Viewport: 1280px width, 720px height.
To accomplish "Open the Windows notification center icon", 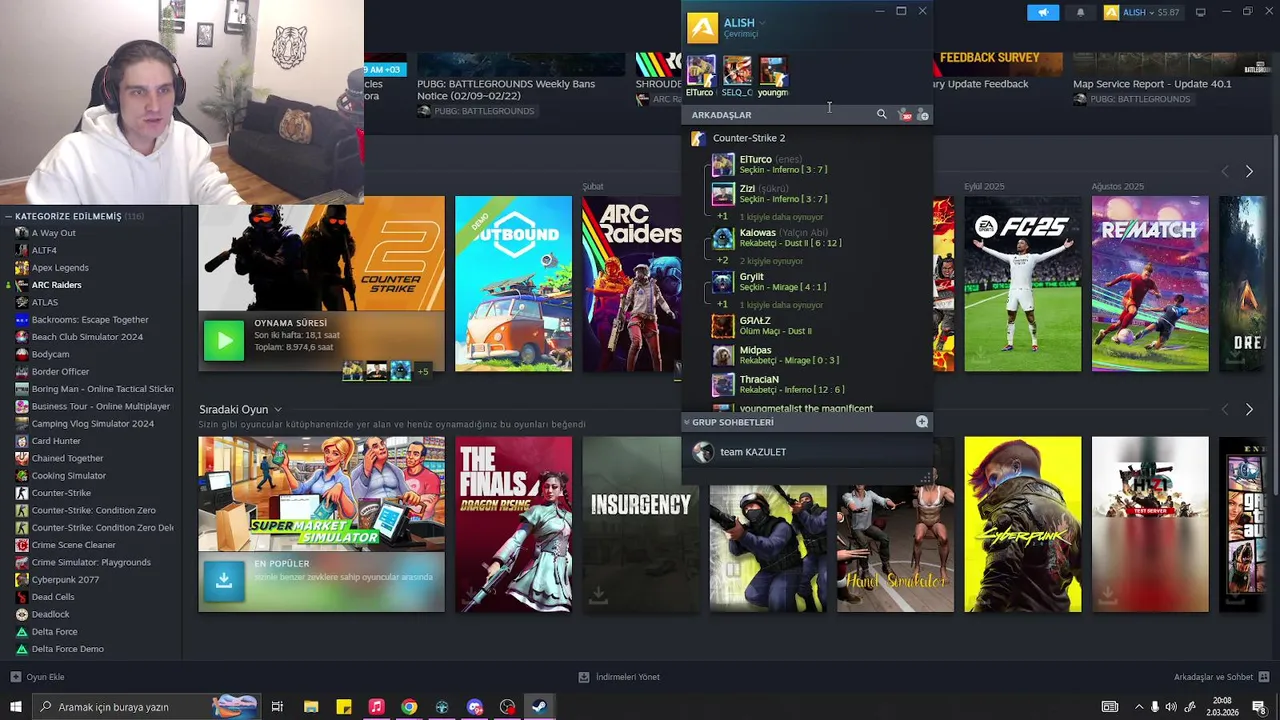I will [x=1259, y=707].
